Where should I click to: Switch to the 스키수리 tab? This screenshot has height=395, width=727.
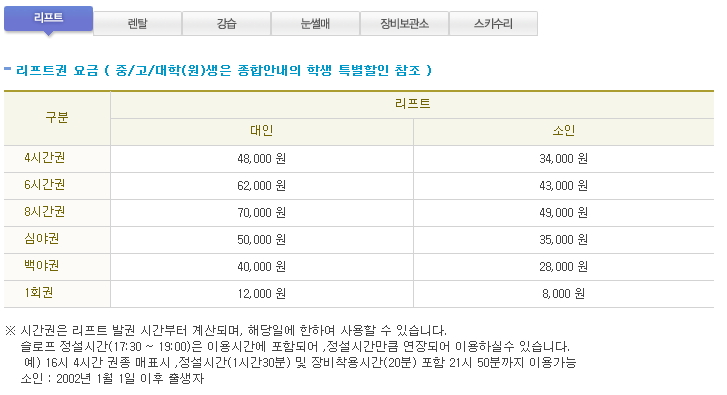[x=494, y=24]
